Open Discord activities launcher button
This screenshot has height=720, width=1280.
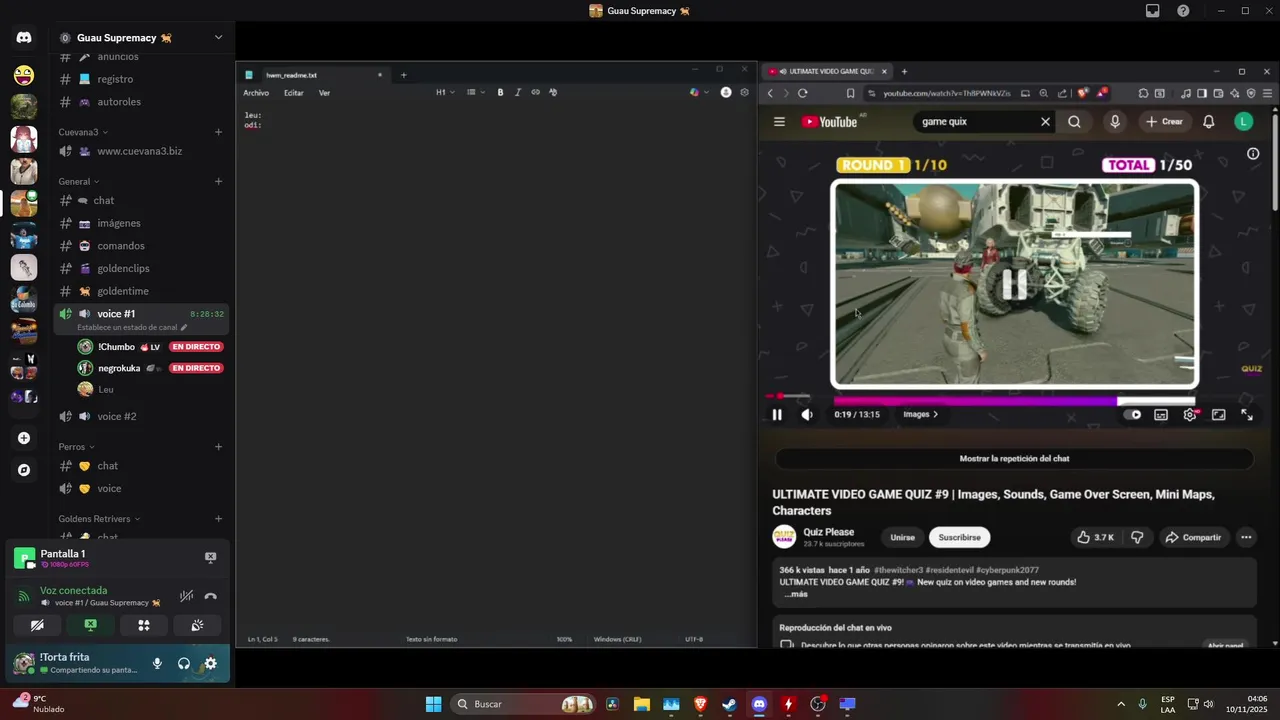[x=144, y=625]
